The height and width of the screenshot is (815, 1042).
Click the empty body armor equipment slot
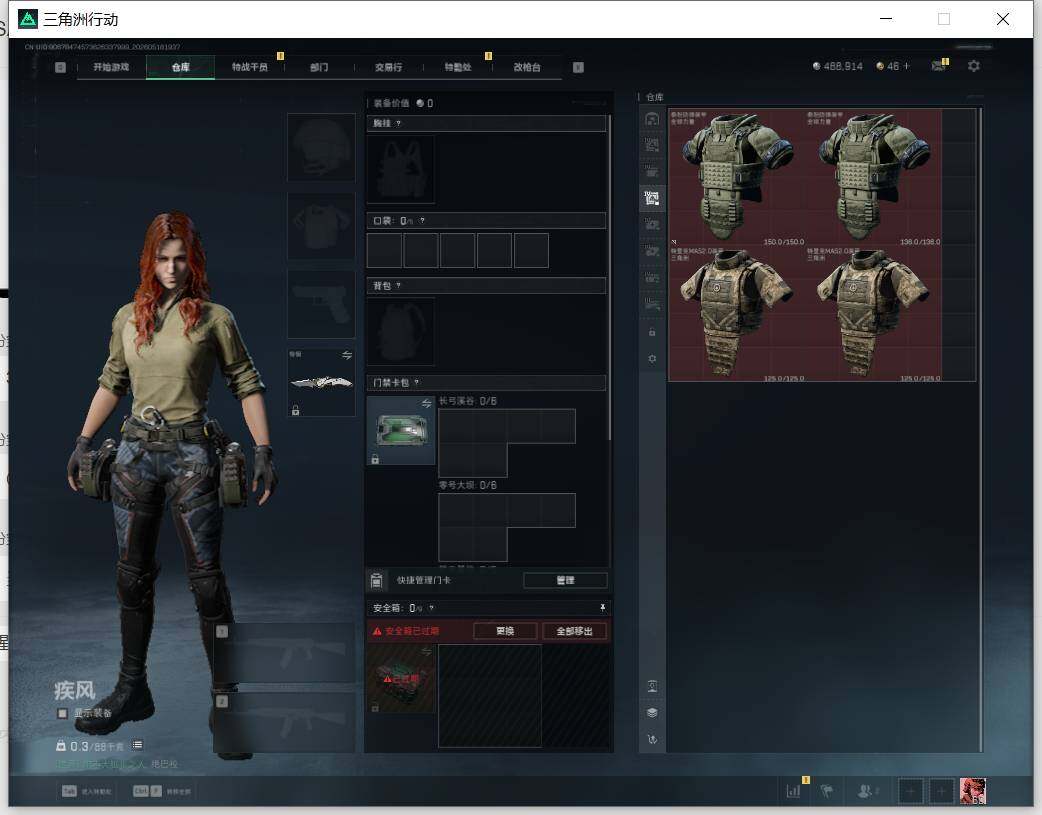(321, 227)
